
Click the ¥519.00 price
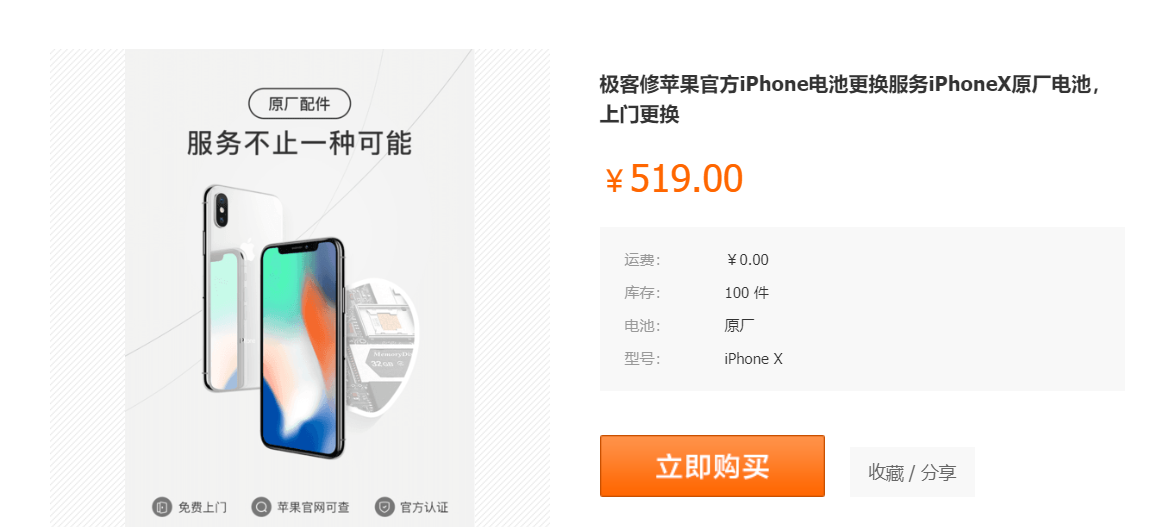[x=673, y=178]
